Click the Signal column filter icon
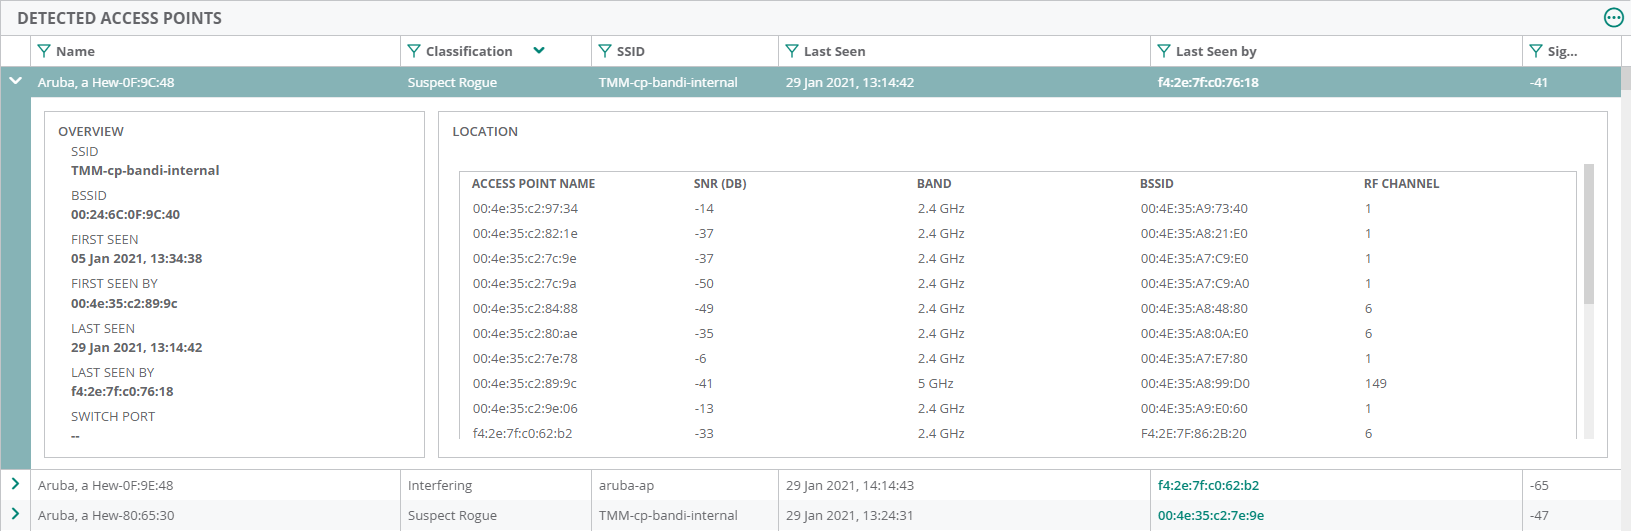 (1536, 51)
